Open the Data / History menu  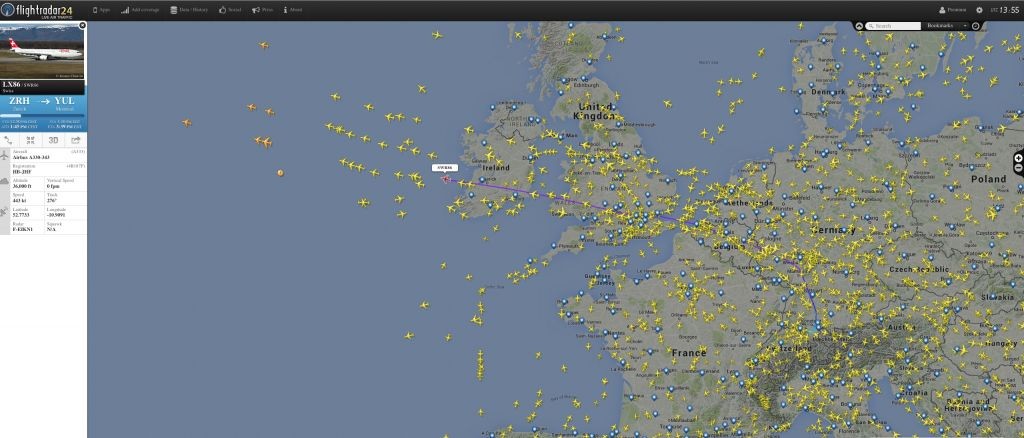189,10
